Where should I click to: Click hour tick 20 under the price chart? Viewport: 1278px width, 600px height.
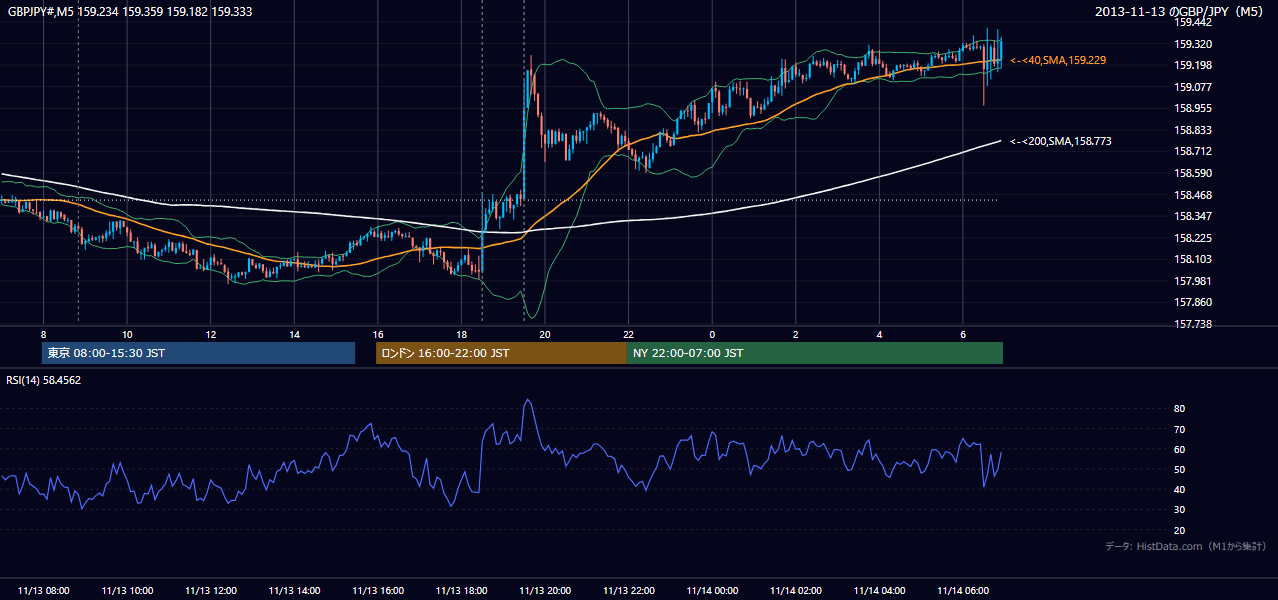click(545, 334)
